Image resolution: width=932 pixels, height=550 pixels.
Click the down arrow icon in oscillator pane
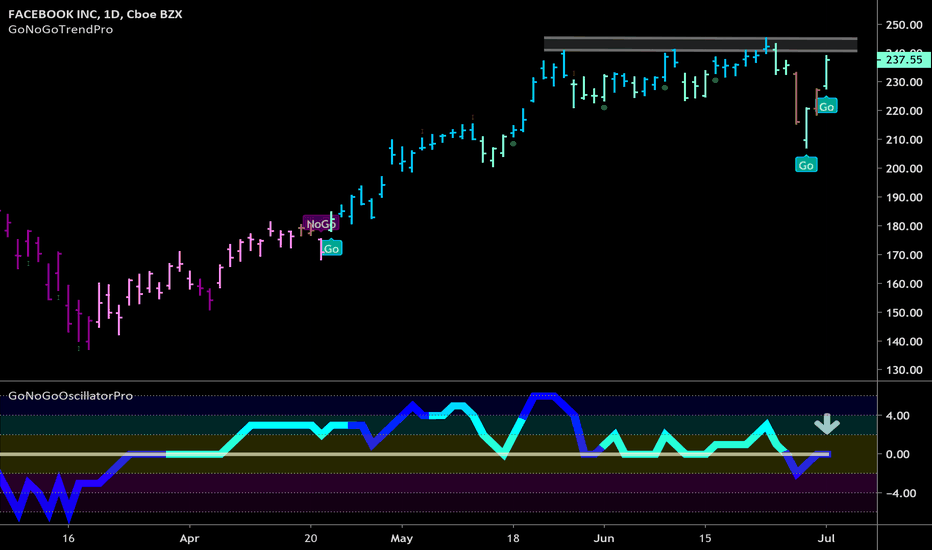click(826, 423)
